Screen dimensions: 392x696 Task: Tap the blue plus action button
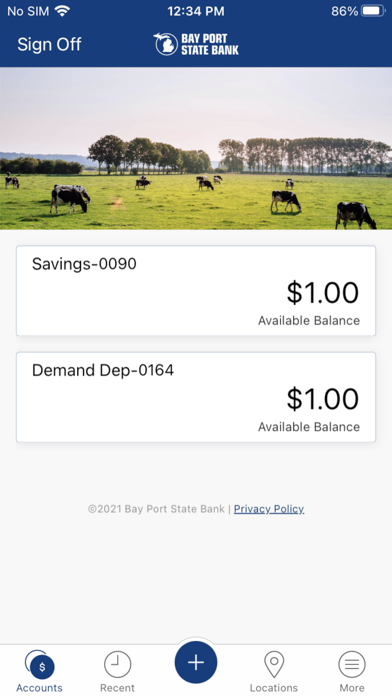tap(196, 662)
